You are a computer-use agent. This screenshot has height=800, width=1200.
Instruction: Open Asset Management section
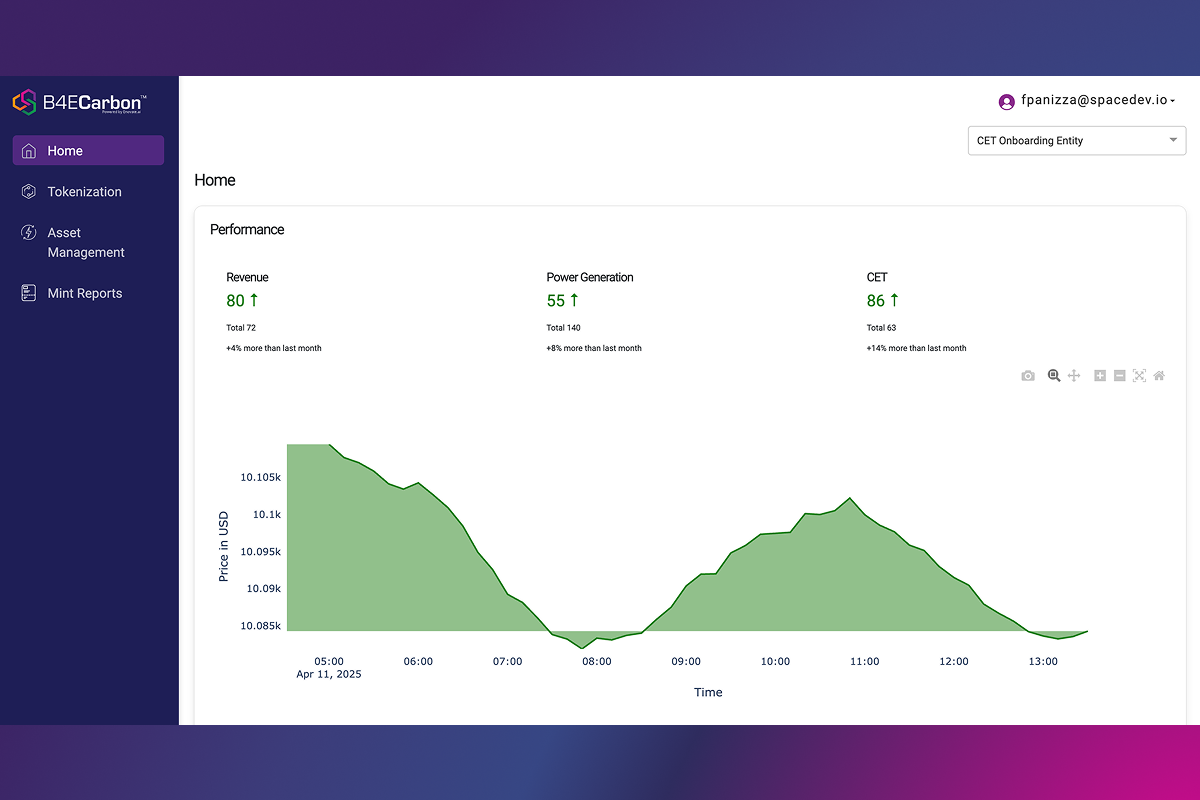coord(86,243)
